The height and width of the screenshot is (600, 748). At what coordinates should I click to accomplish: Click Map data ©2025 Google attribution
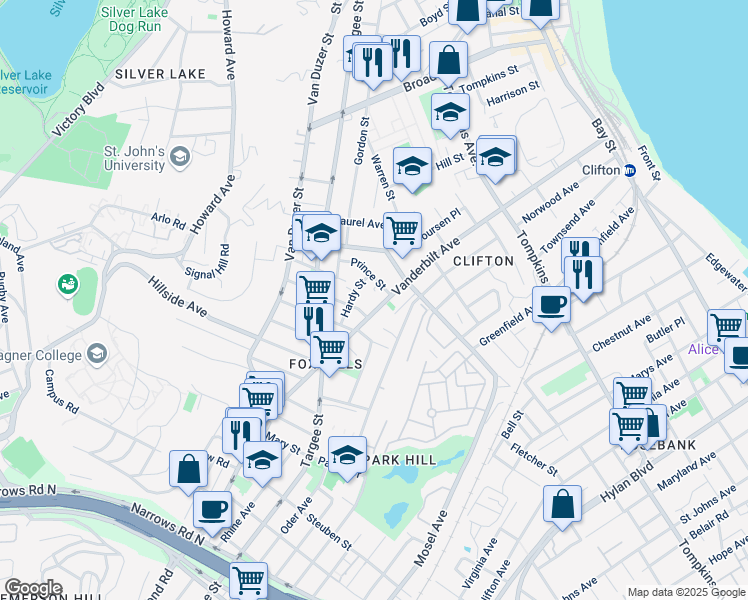686,592
